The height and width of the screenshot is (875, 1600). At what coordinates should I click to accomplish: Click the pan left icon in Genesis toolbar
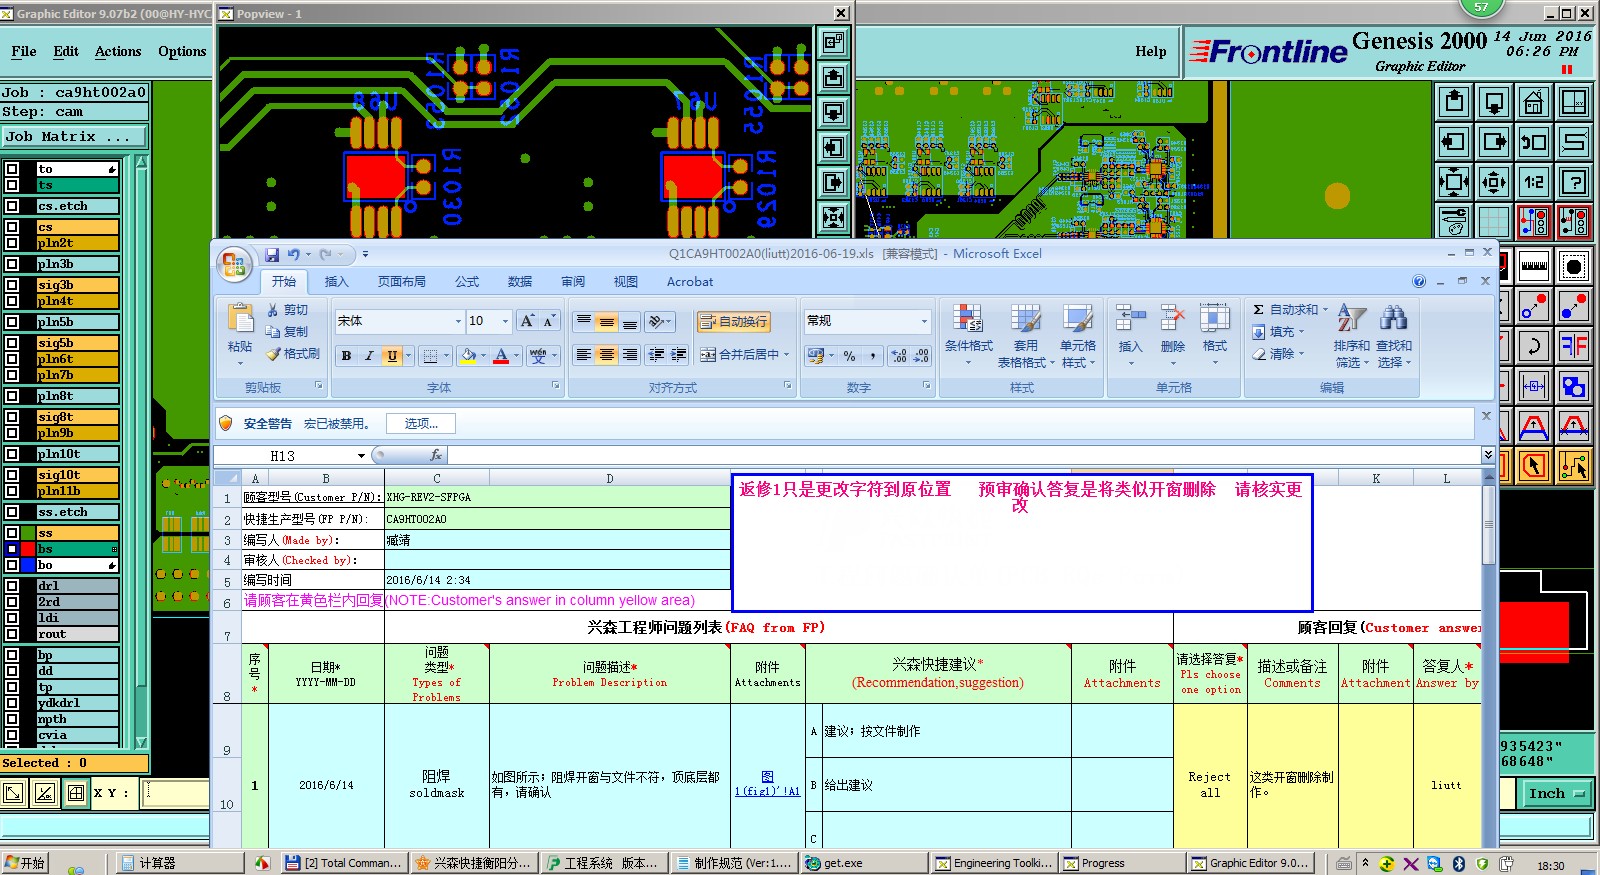(1454, 141)
